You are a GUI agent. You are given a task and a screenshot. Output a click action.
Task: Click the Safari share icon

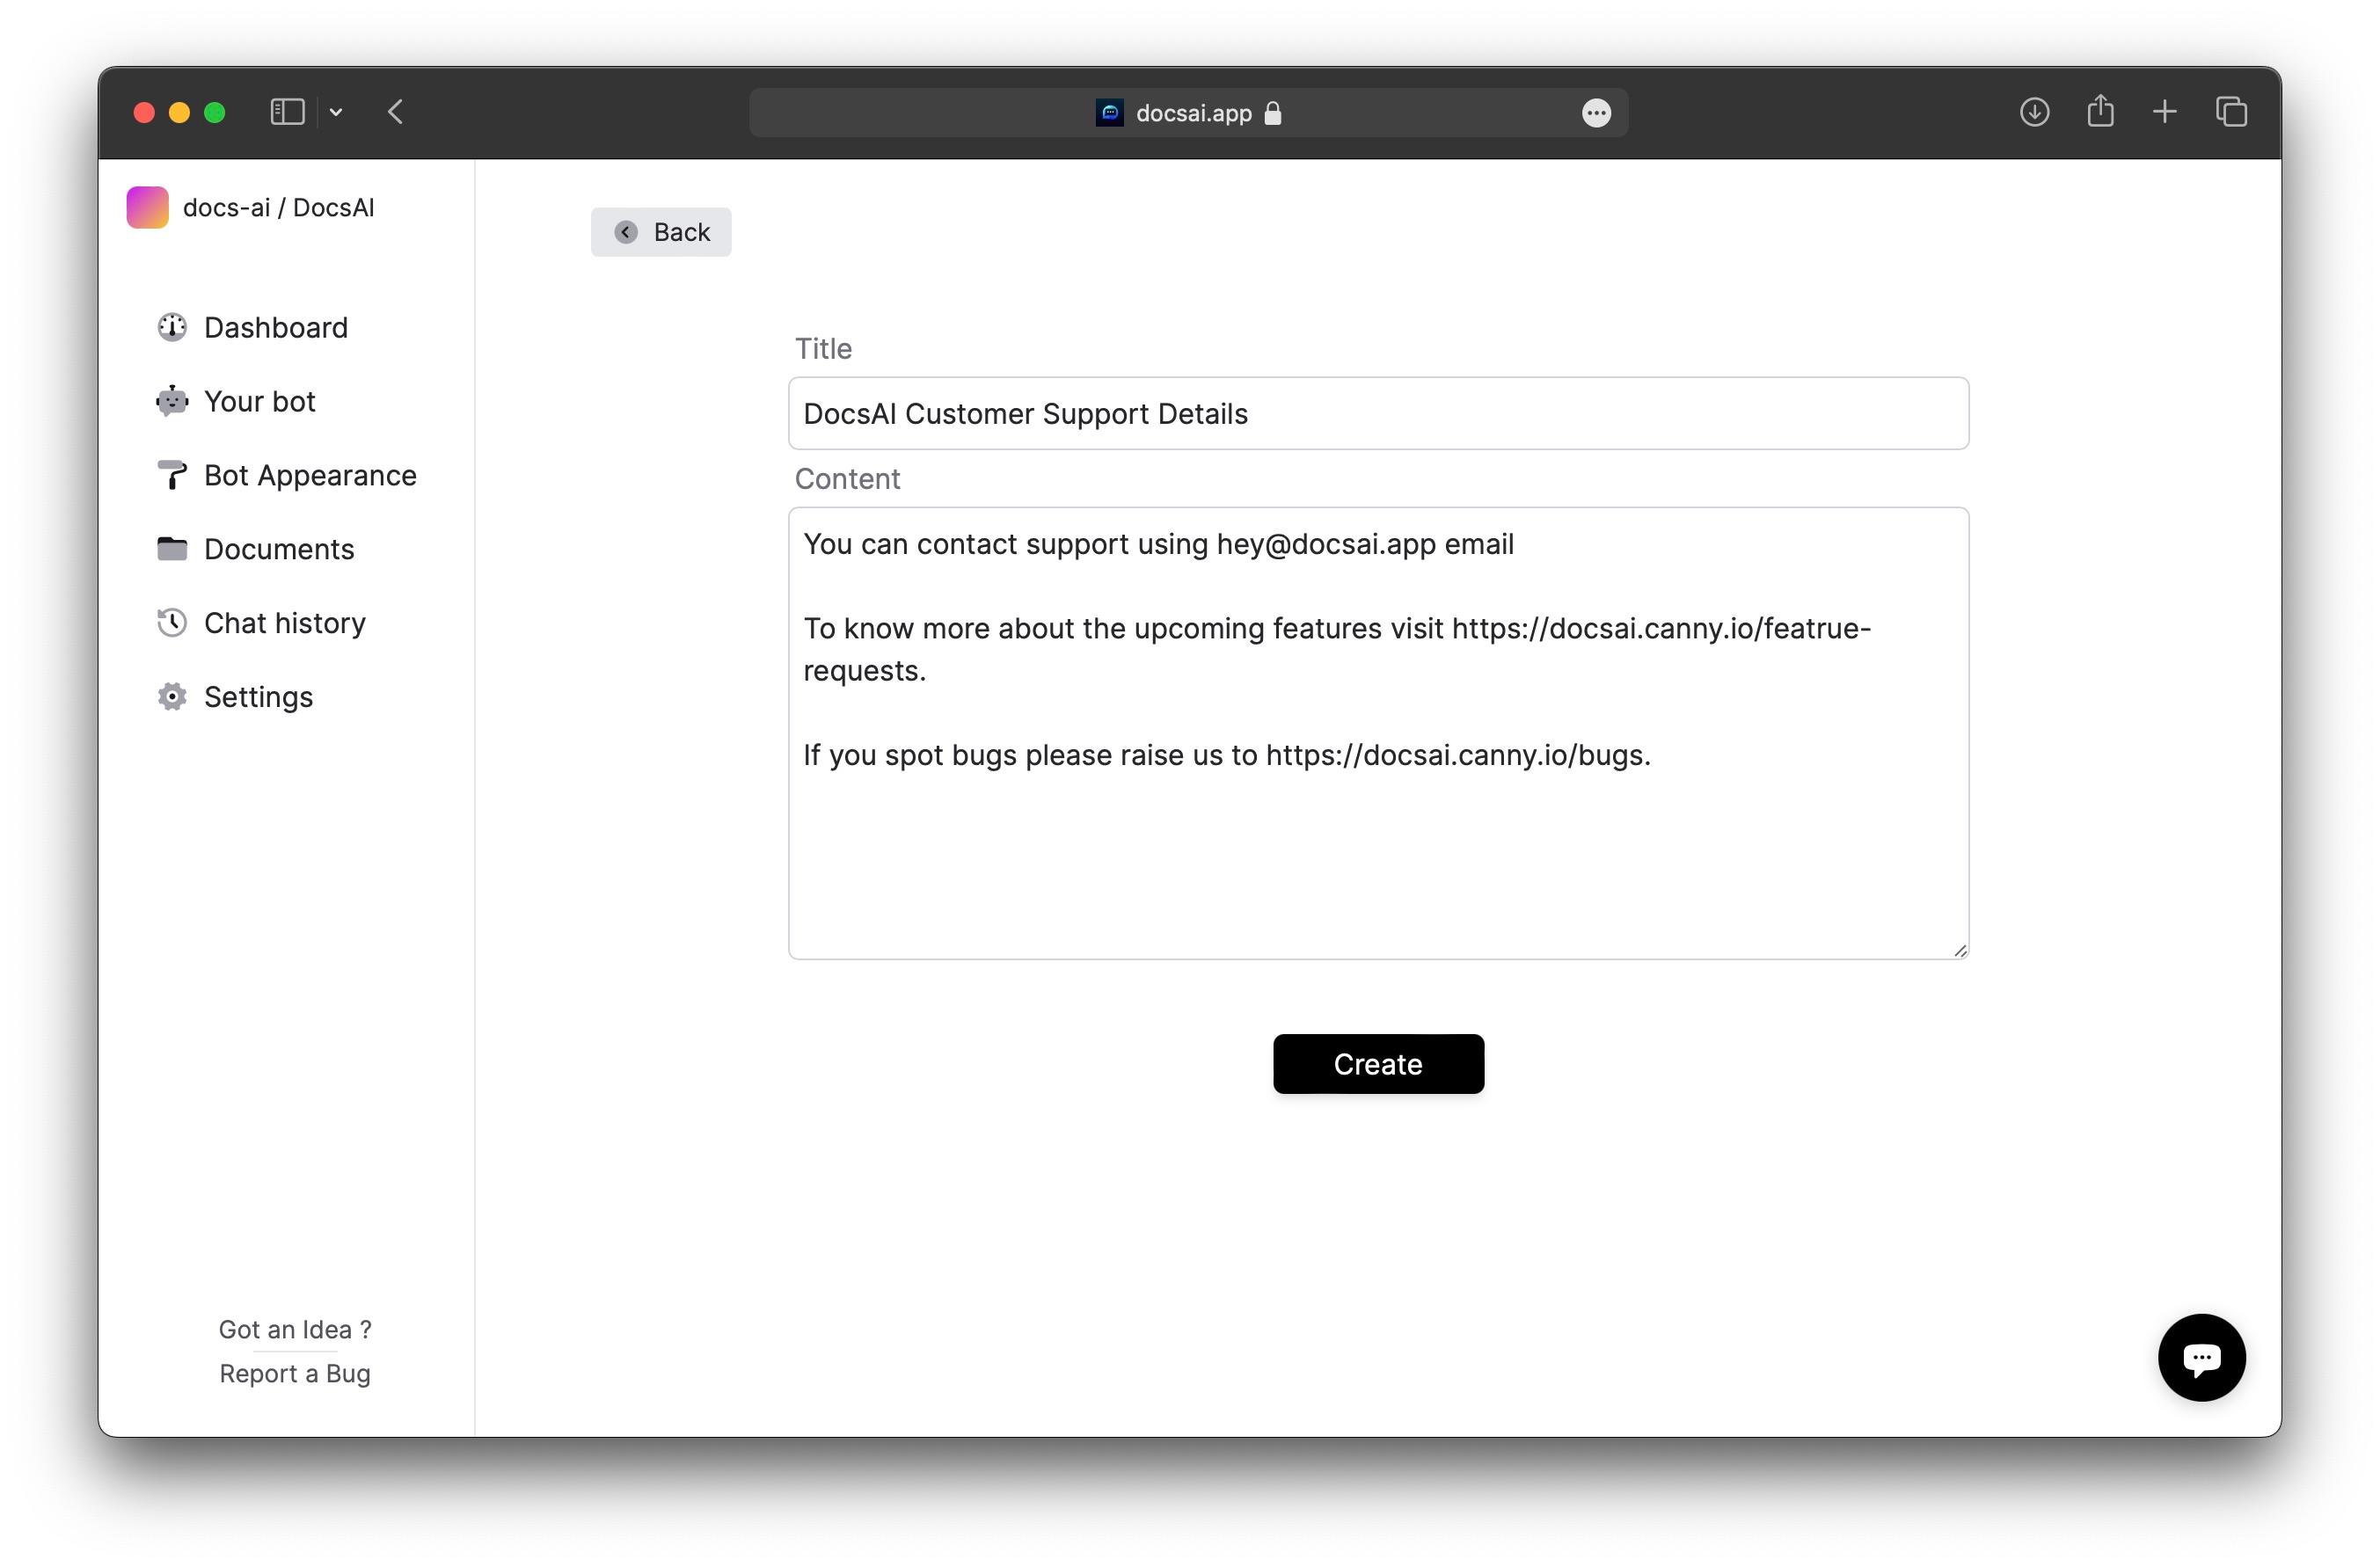click(2099, 112)
